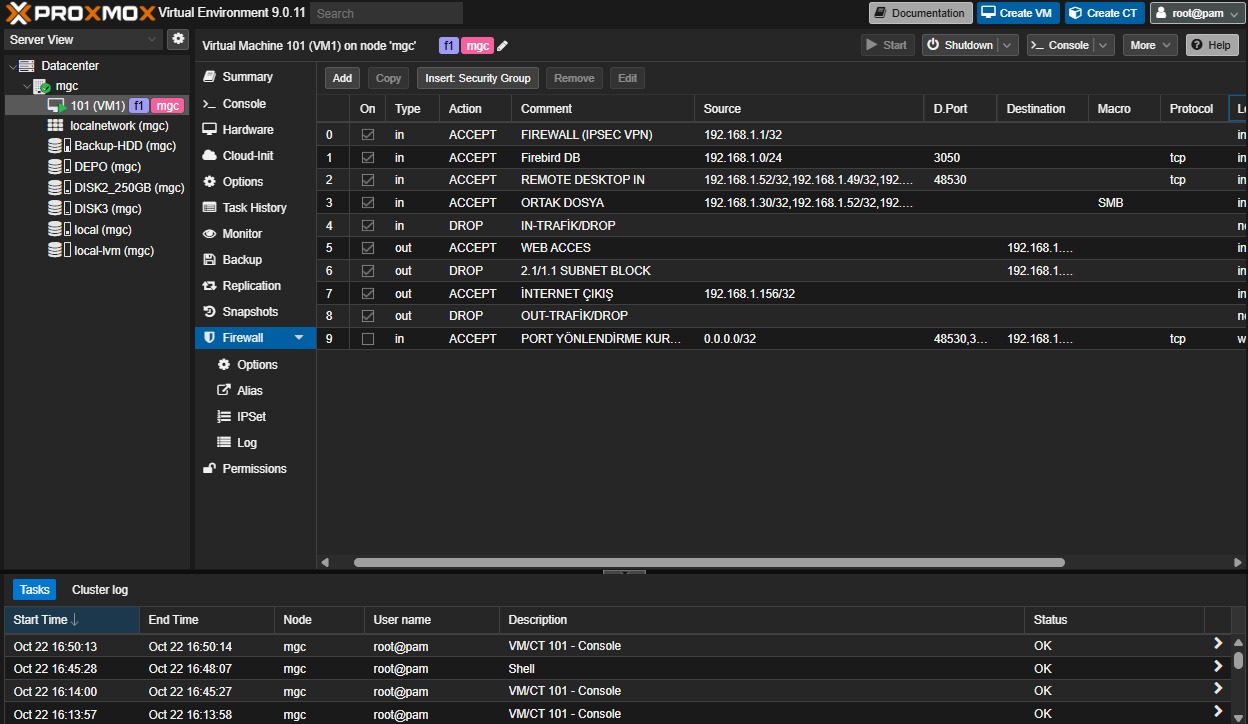Open the More actions menu
Viewport: 1248px width, 724px height.
tap(1150, 45)
